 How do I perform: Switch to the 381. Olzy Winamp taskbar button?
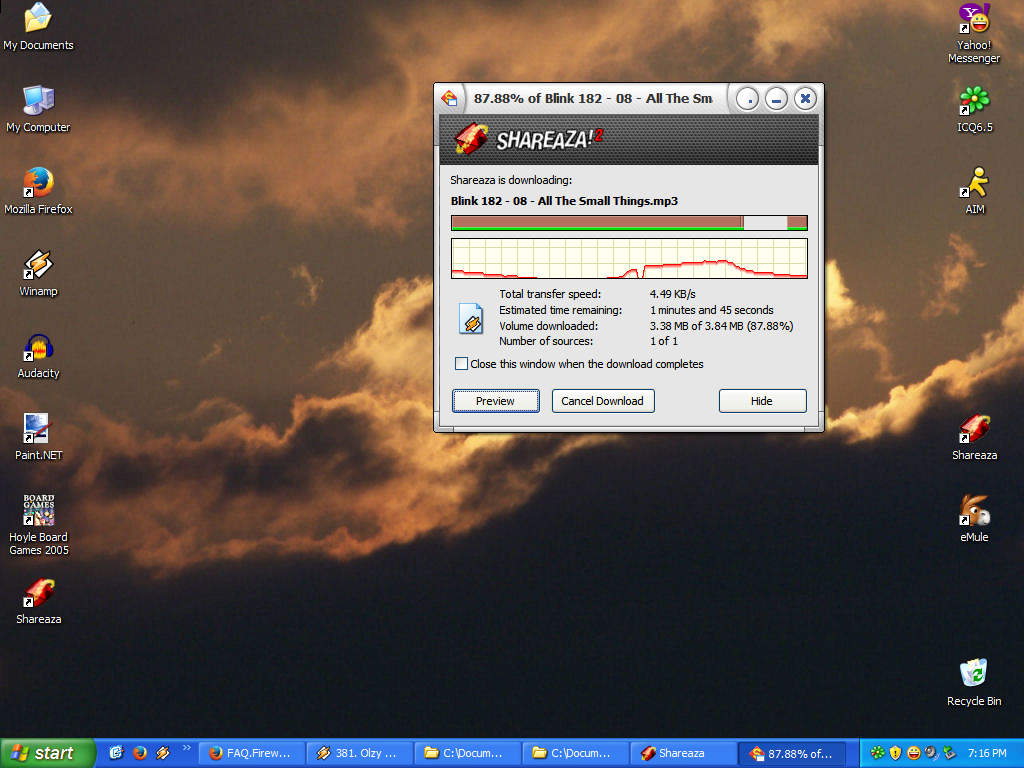360,753
